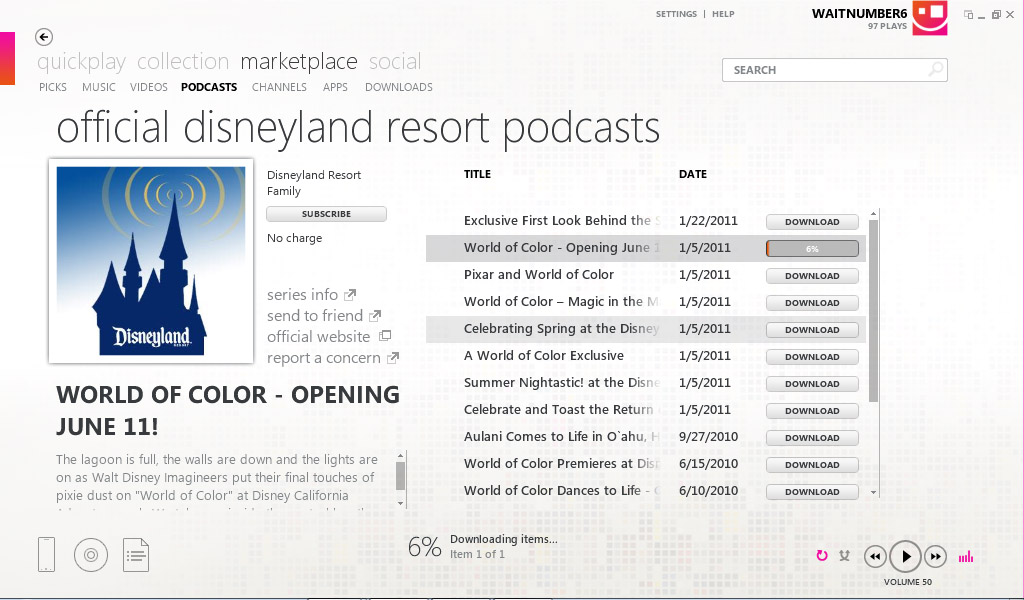Go to the PICKS tab
This screenshot has height=600, width=1024.
tap(53, 87)
